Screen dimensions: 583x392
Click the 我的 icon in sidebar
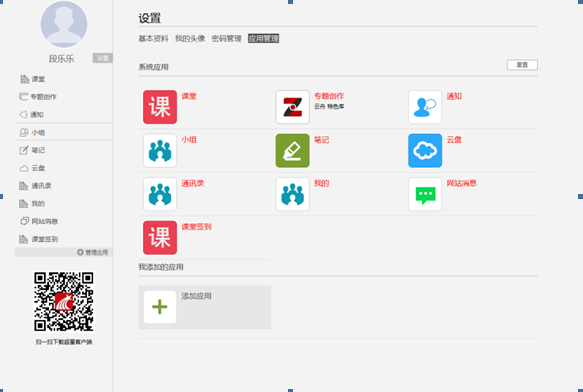(x=24, y=203)
